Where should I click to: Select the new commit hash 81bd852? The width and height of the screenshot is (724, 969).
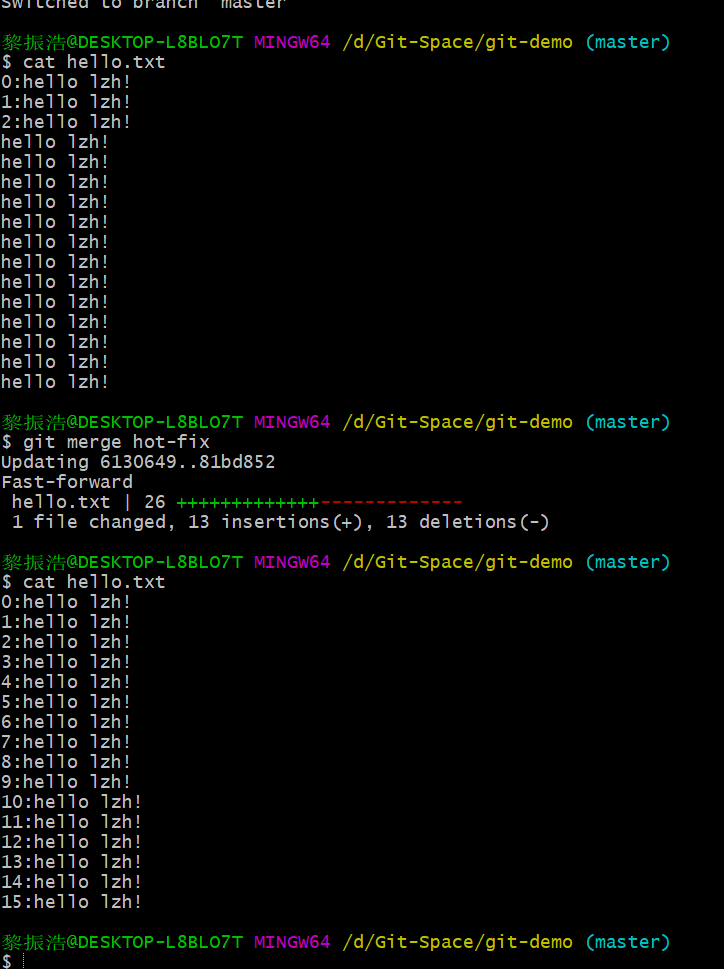(237, 462)
